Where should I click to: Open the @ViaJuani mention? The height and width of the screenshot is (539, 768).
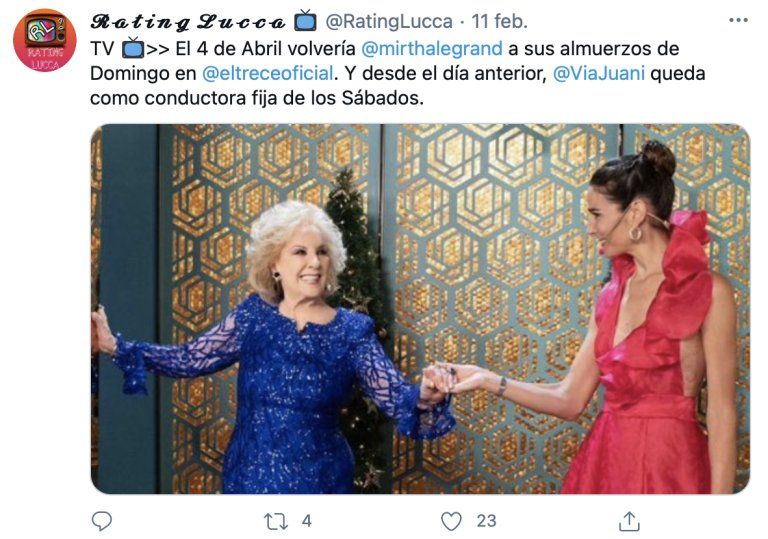(598, 74)
